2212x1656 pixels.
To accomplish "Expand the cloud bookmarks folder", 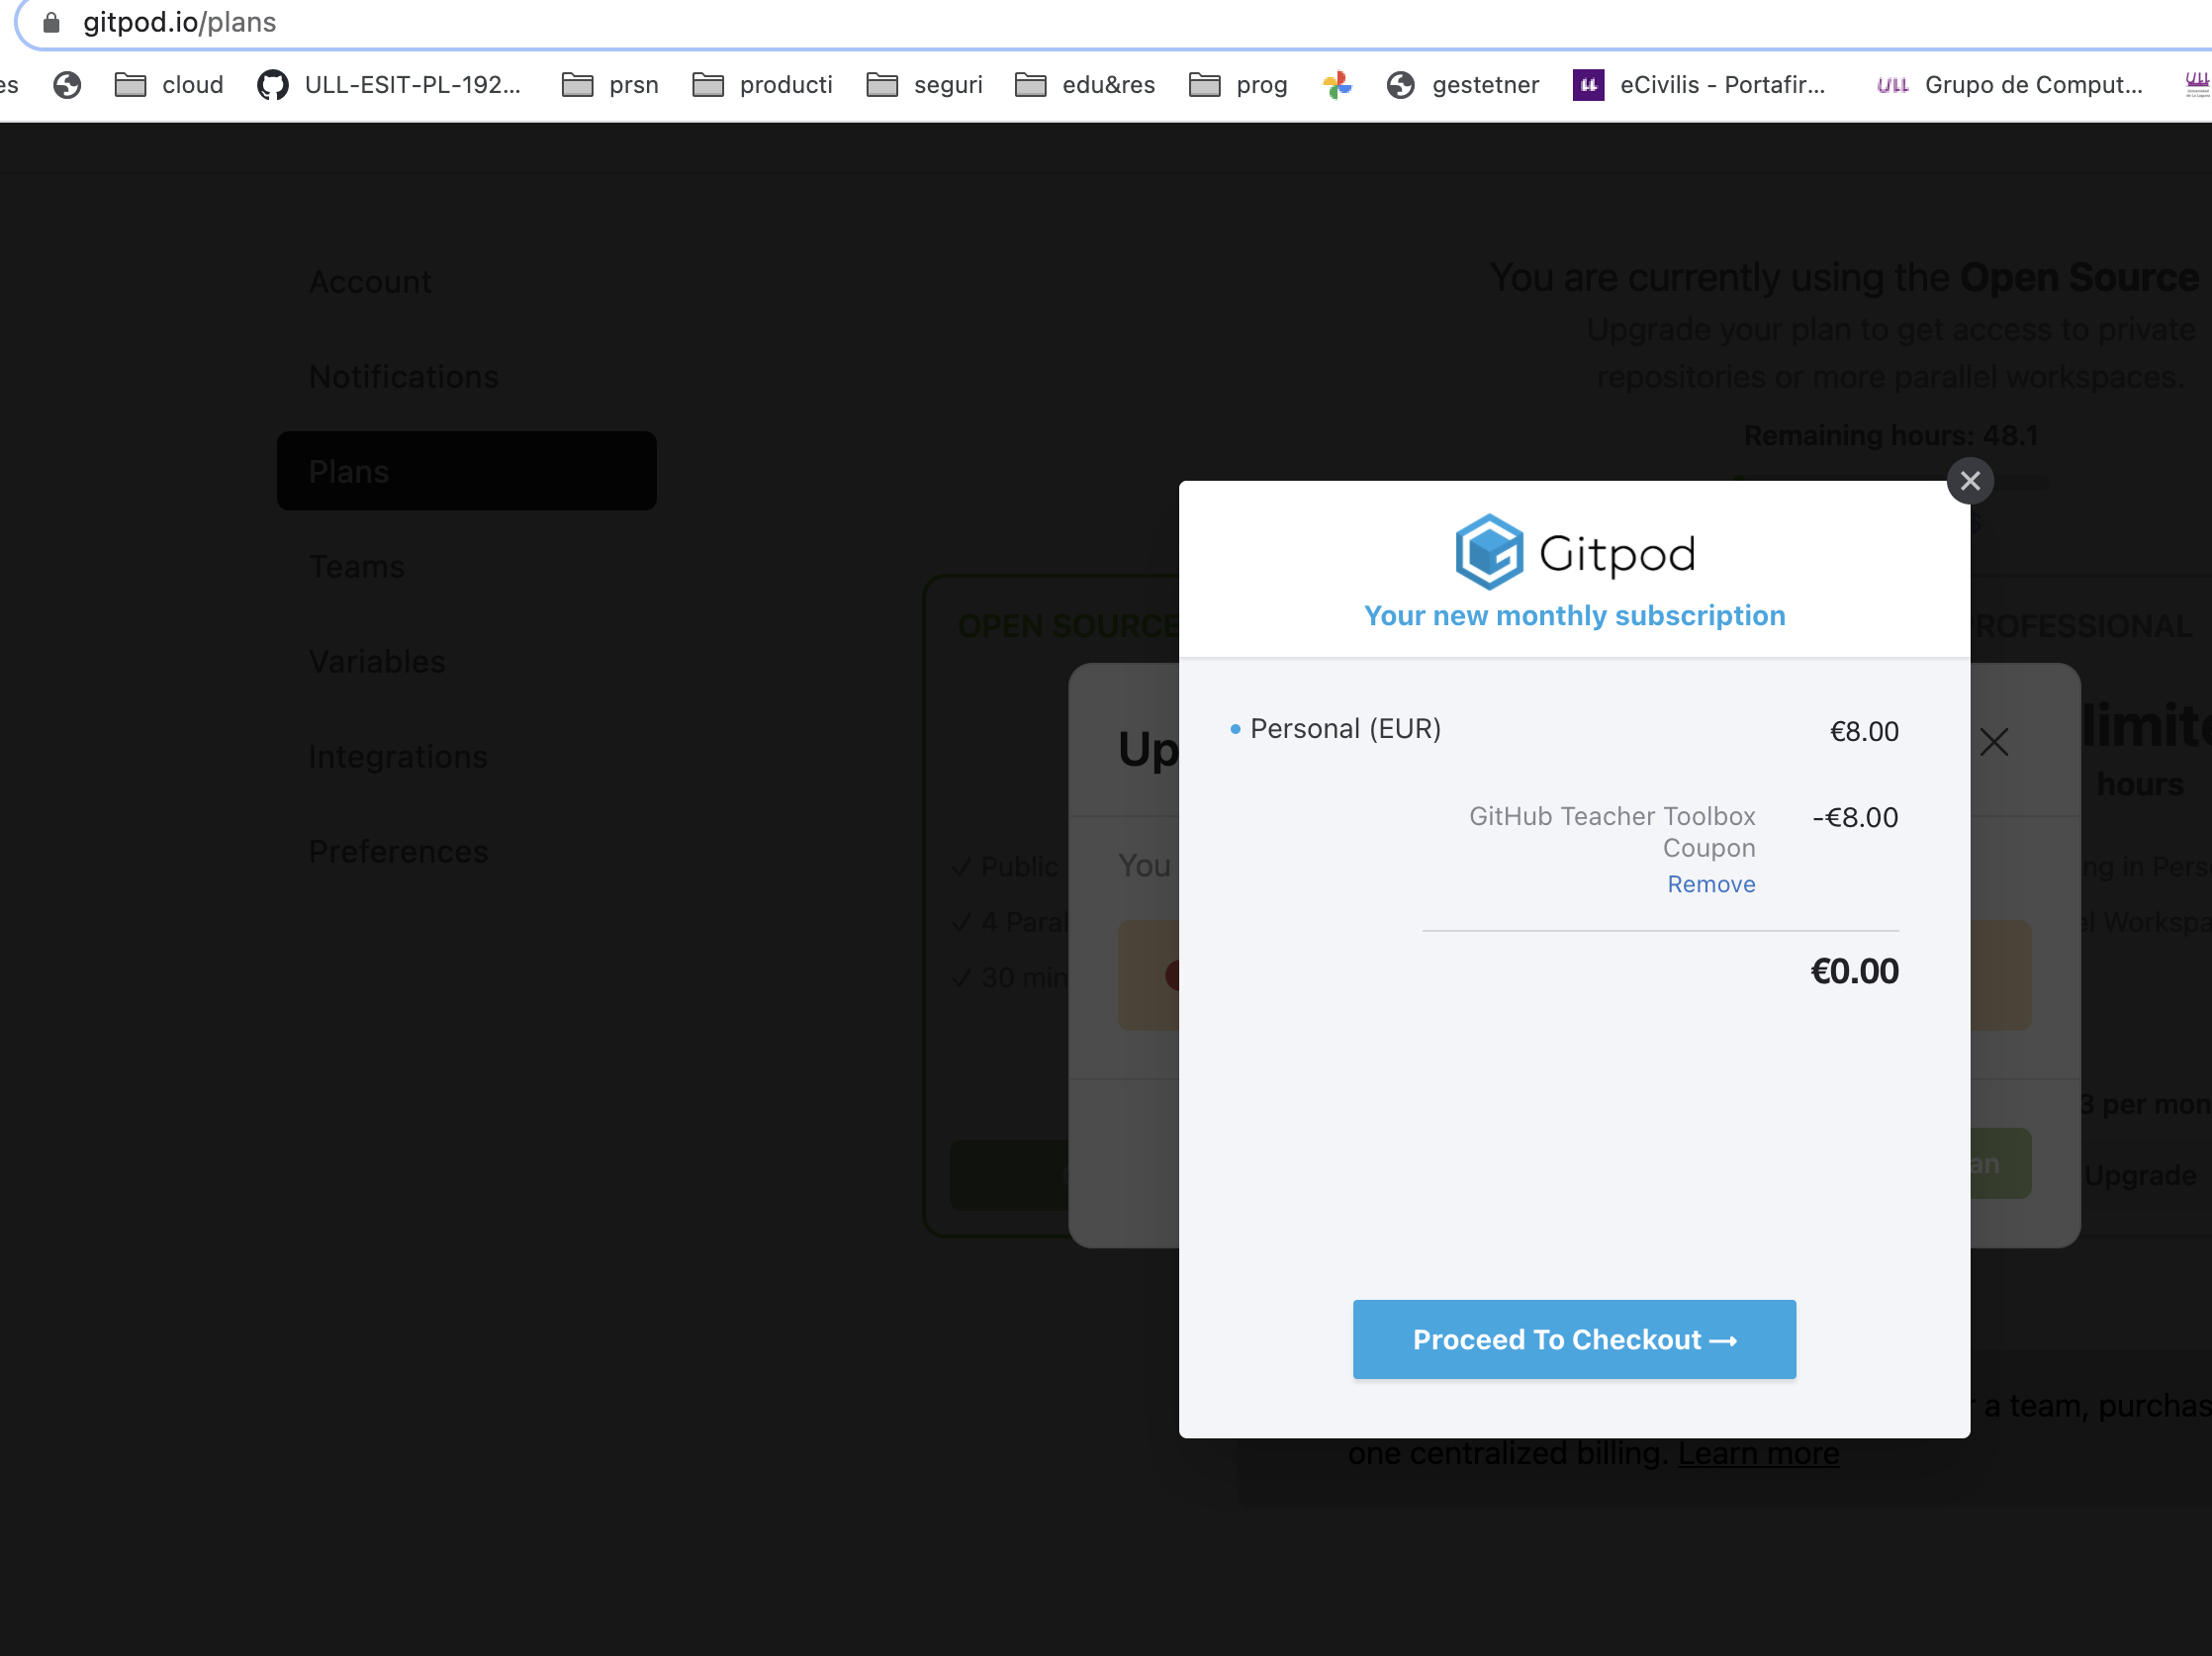I will click(x=169, y=85).
